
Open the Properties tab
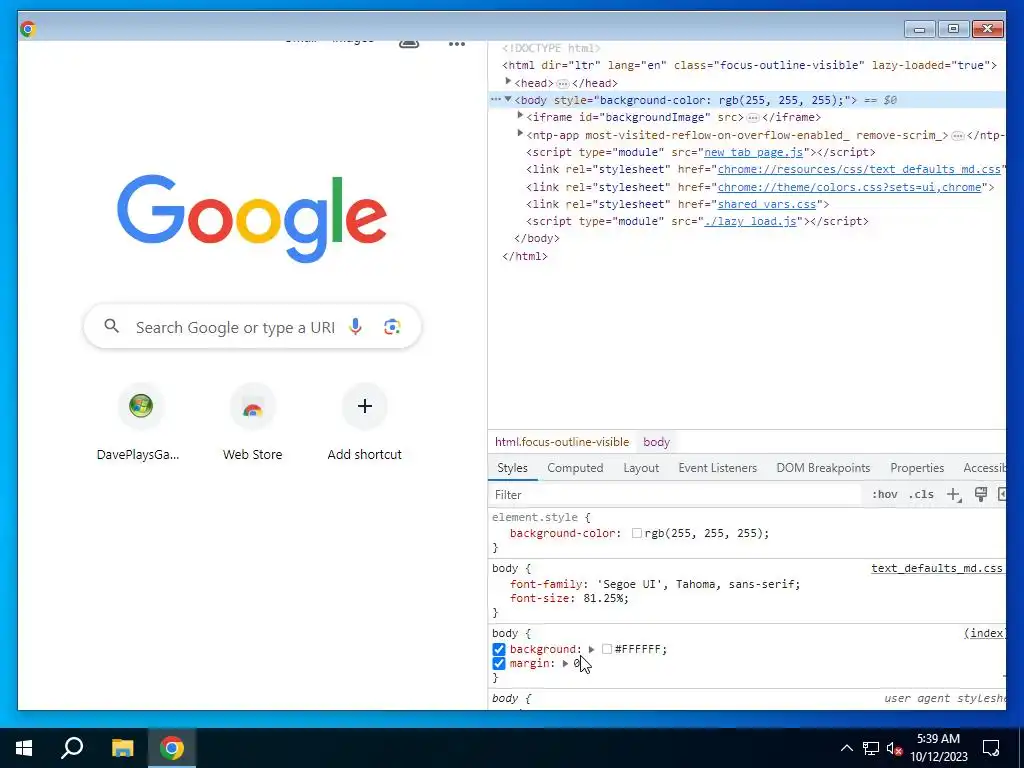coord(917,468)
